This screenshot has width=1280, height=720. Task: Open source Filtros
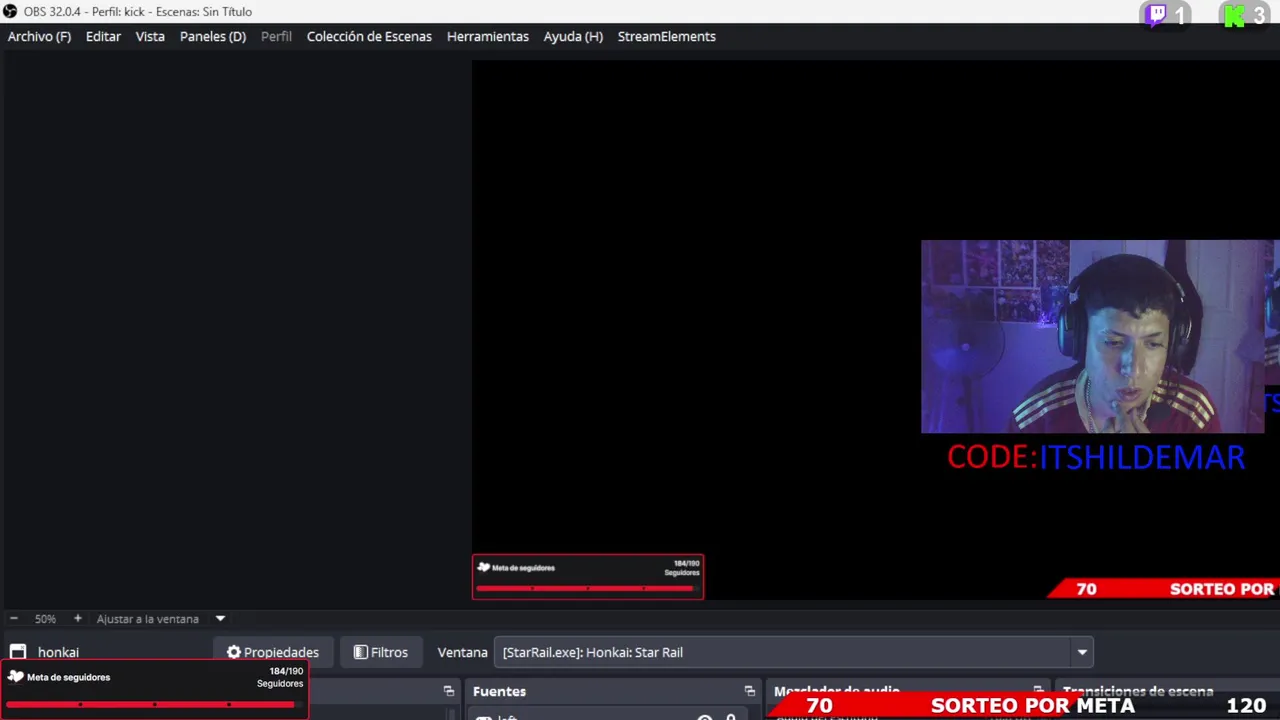point(381,652)
